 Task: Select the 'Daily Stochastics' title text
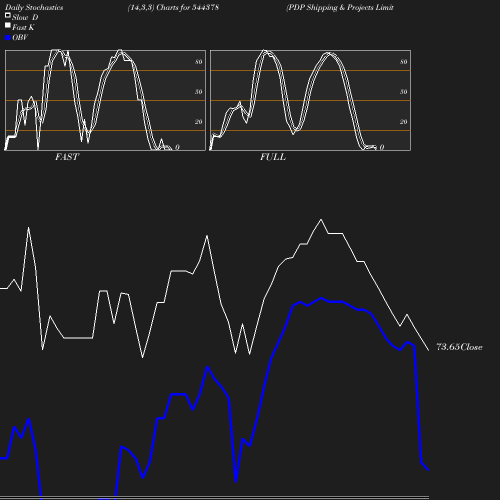(x=34, y=8)
